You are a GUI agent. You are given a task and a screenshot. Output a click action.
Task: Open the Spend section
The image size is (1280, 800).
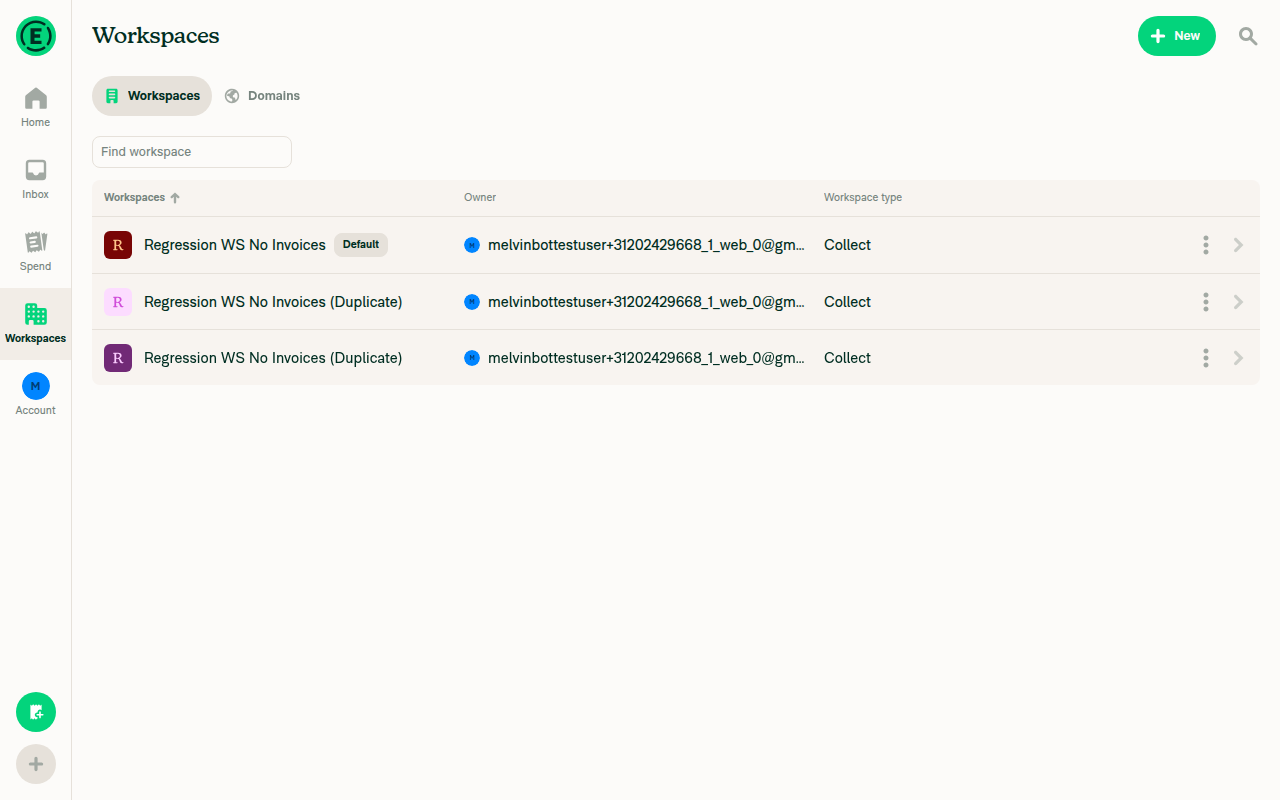click(36, 252)
